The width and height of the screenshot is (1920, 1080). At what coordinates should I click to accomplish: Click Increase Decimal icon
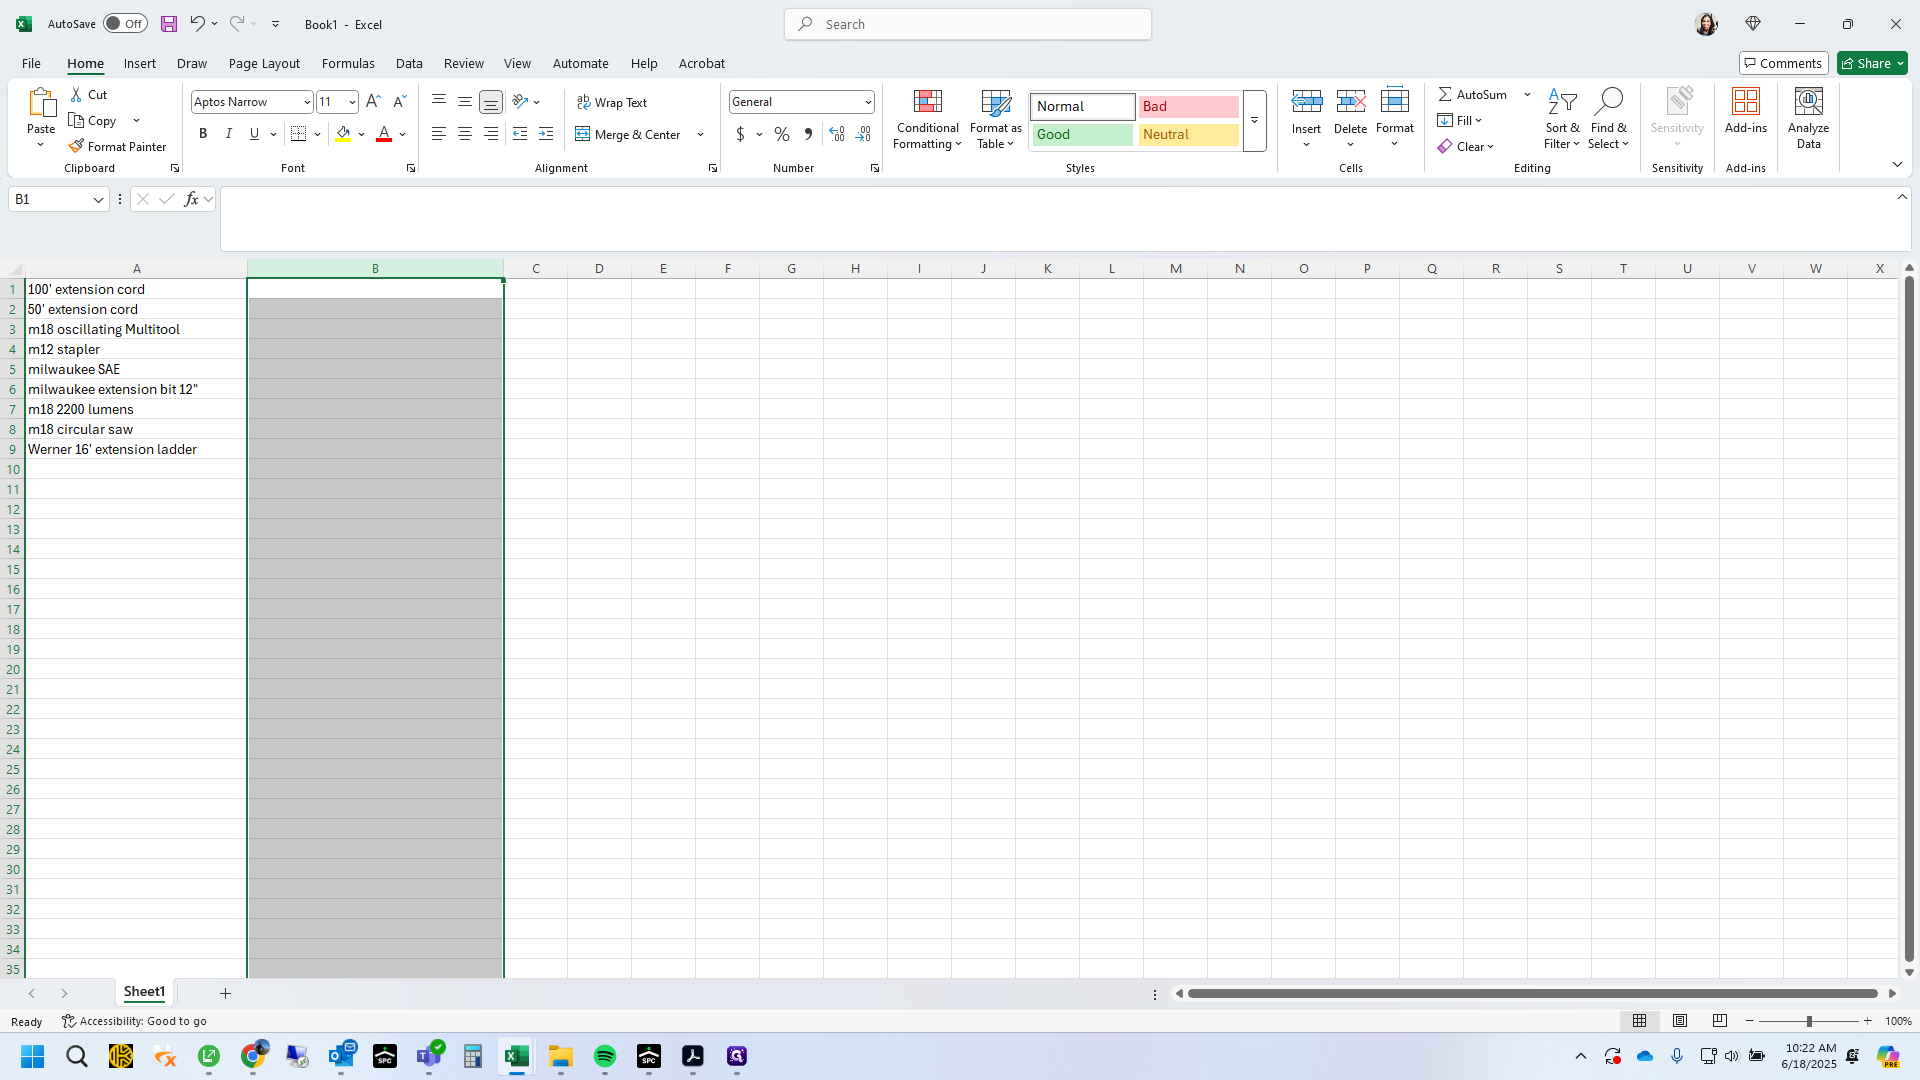click(x=837, y=134)
